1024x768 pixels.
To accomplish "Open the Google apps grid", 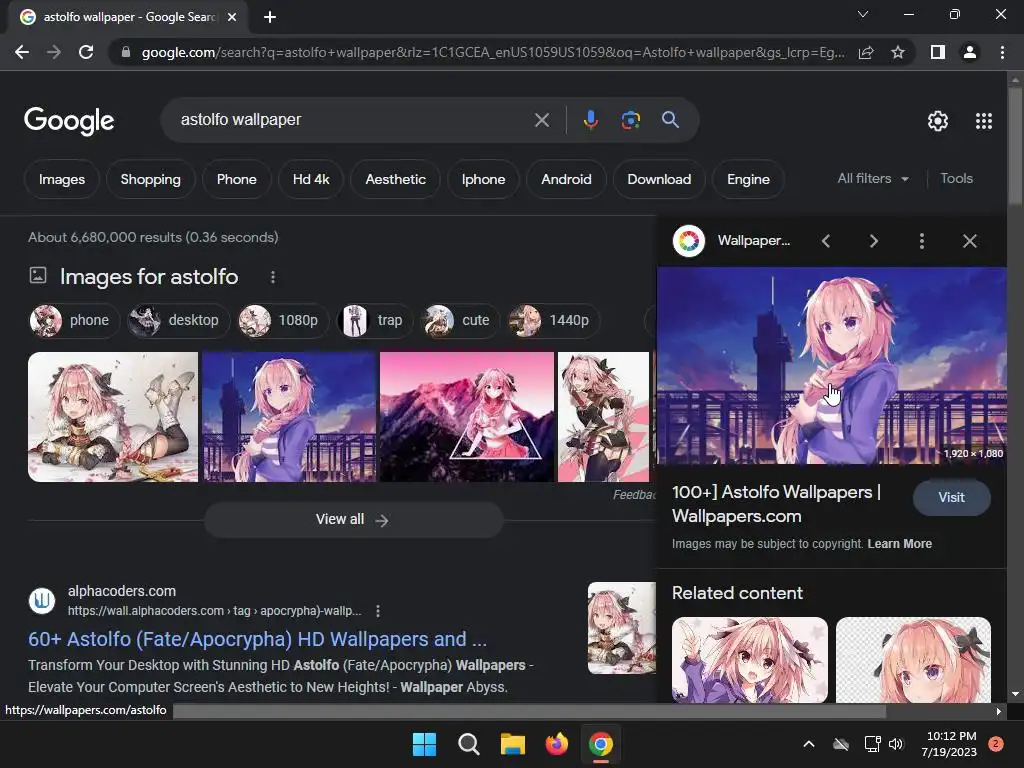I will (x=984, y=121).
